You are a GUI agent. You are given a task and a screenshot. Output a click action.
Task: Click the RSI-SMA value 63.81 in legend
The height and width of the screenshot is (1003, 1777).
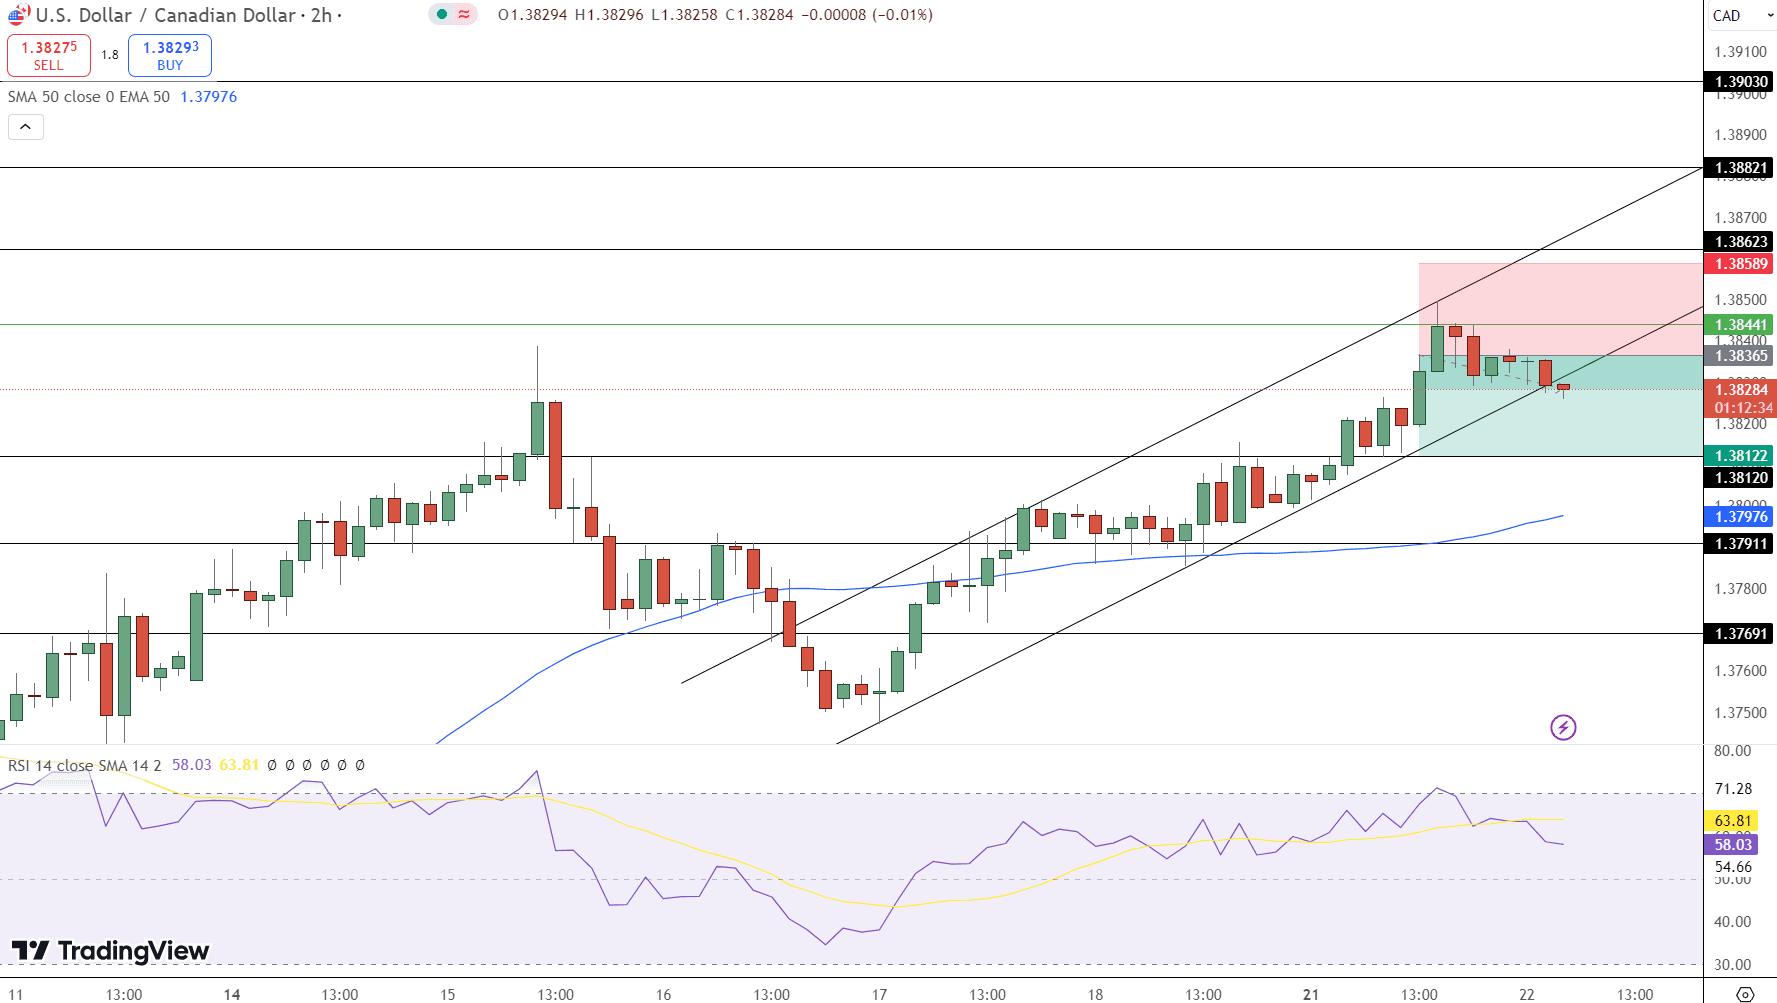pos(239,765)
